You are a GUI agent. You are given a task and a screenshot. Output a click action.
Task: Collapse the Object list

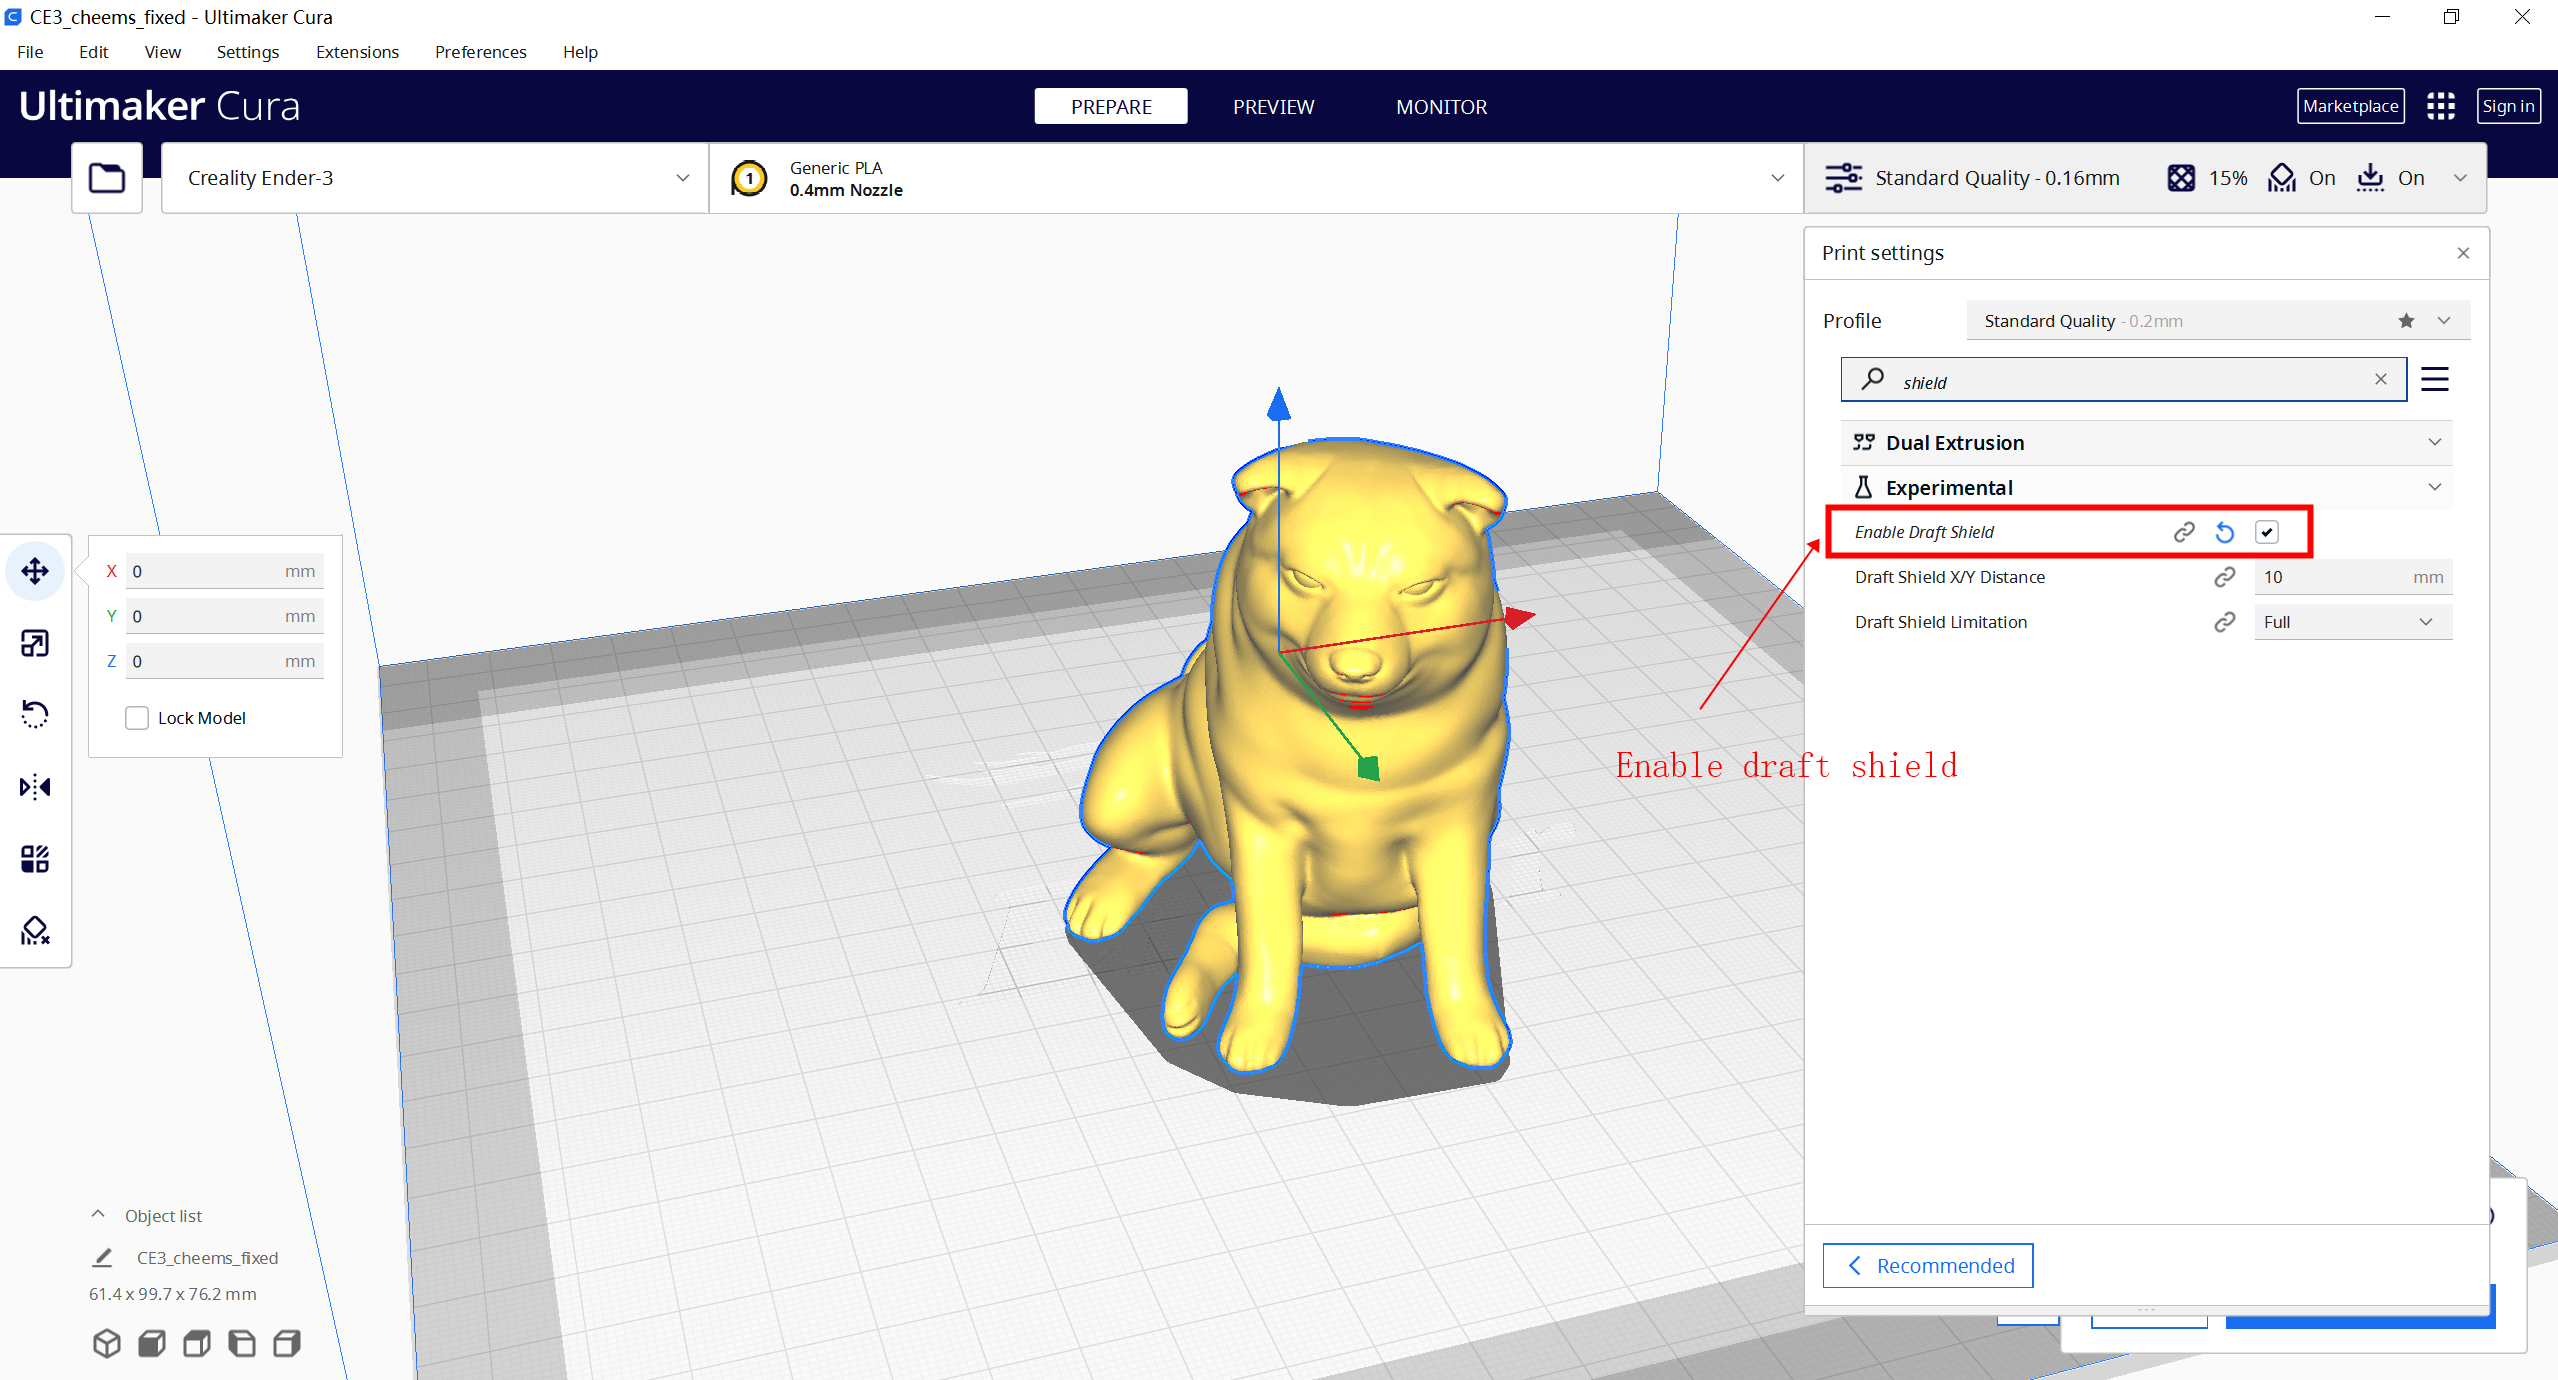[98, 1215]
